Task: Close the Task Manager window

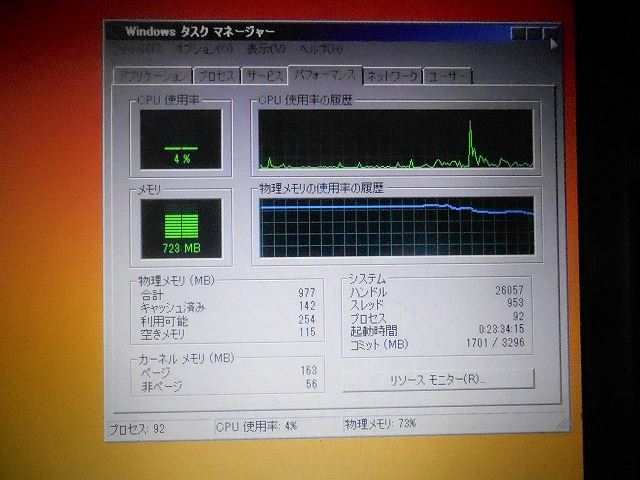Action: point(549,33)
